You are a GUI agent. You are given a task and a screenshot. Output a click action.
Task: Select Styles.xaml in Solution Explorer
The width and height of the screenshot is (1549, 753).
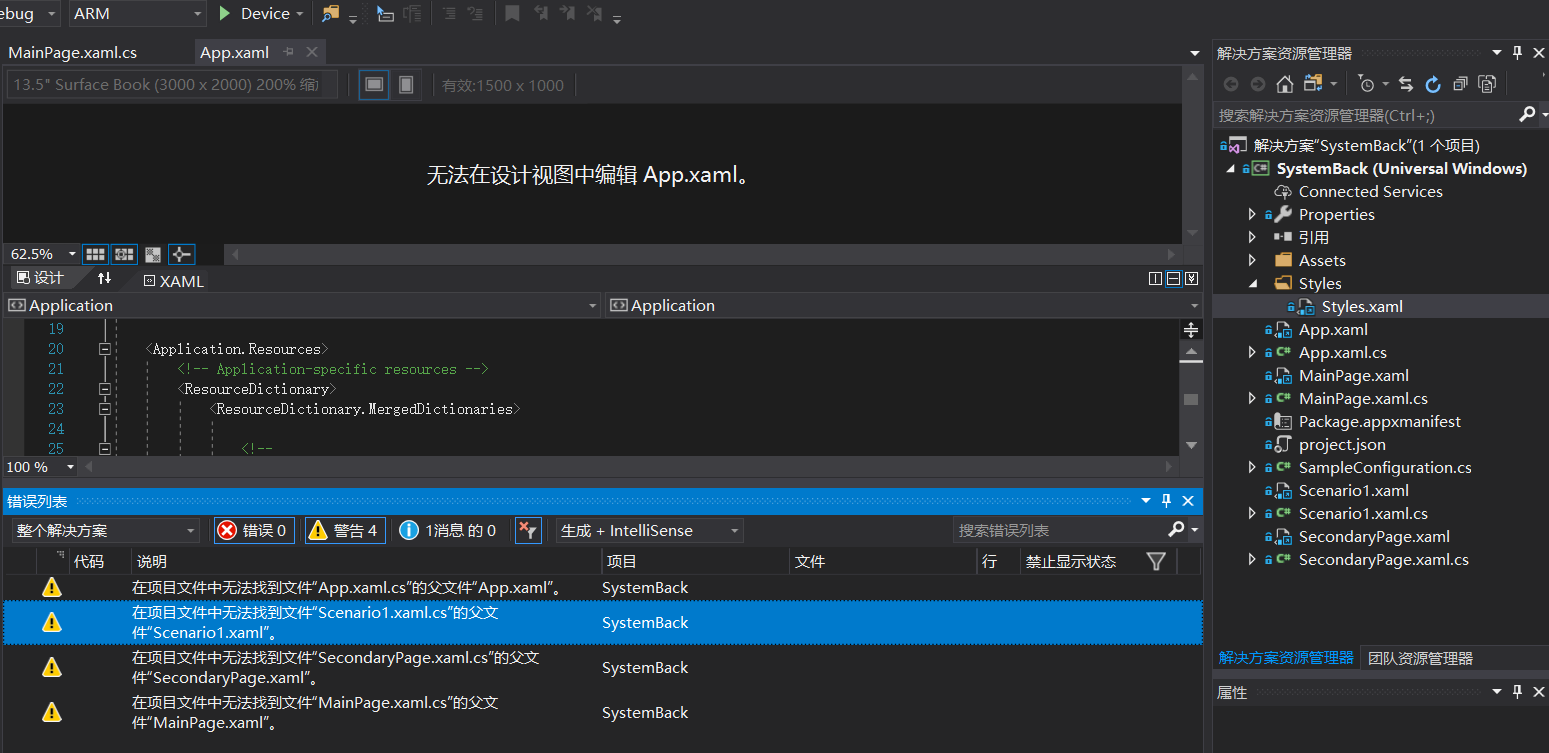pyautogui.click(x=1361, y=306)
